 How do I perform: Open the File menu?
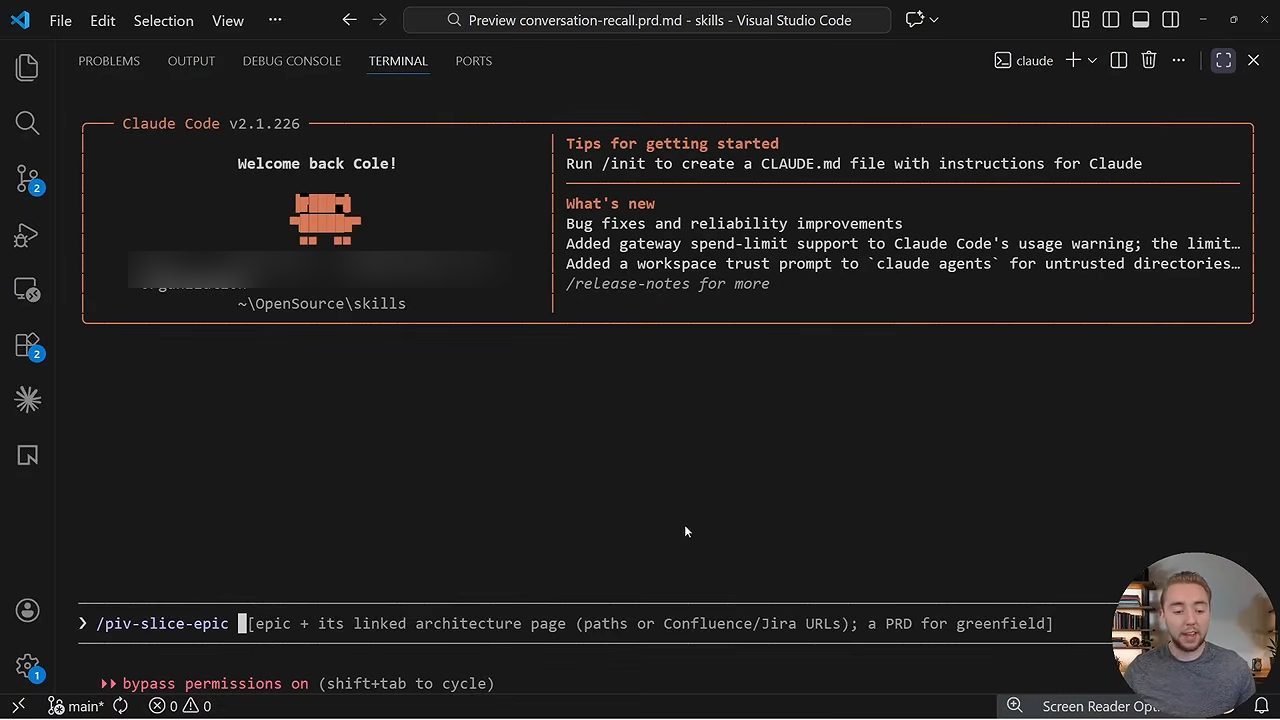[60, 20]
